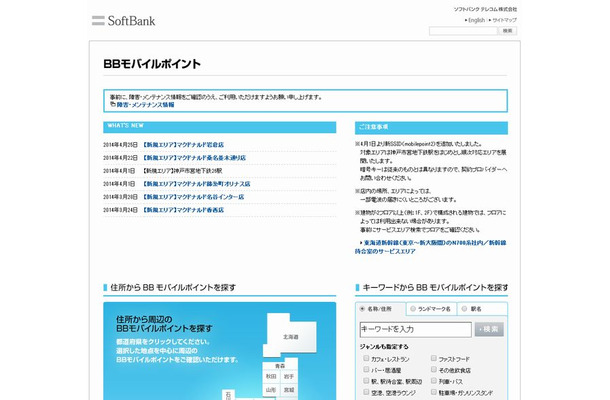Click the SoftBank logo
This screenshot has height=400, width=610.
pos(123,21)
